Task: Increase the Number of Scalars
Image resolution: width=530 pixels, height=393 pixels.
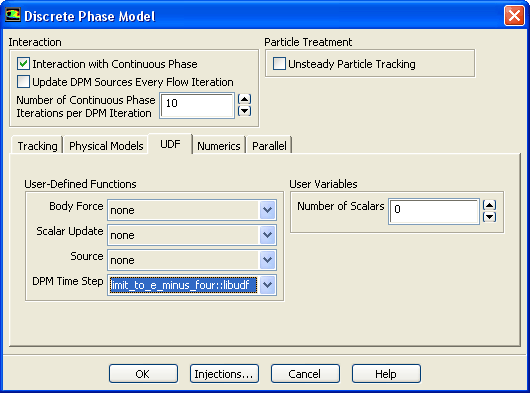Action: [489, 205]
